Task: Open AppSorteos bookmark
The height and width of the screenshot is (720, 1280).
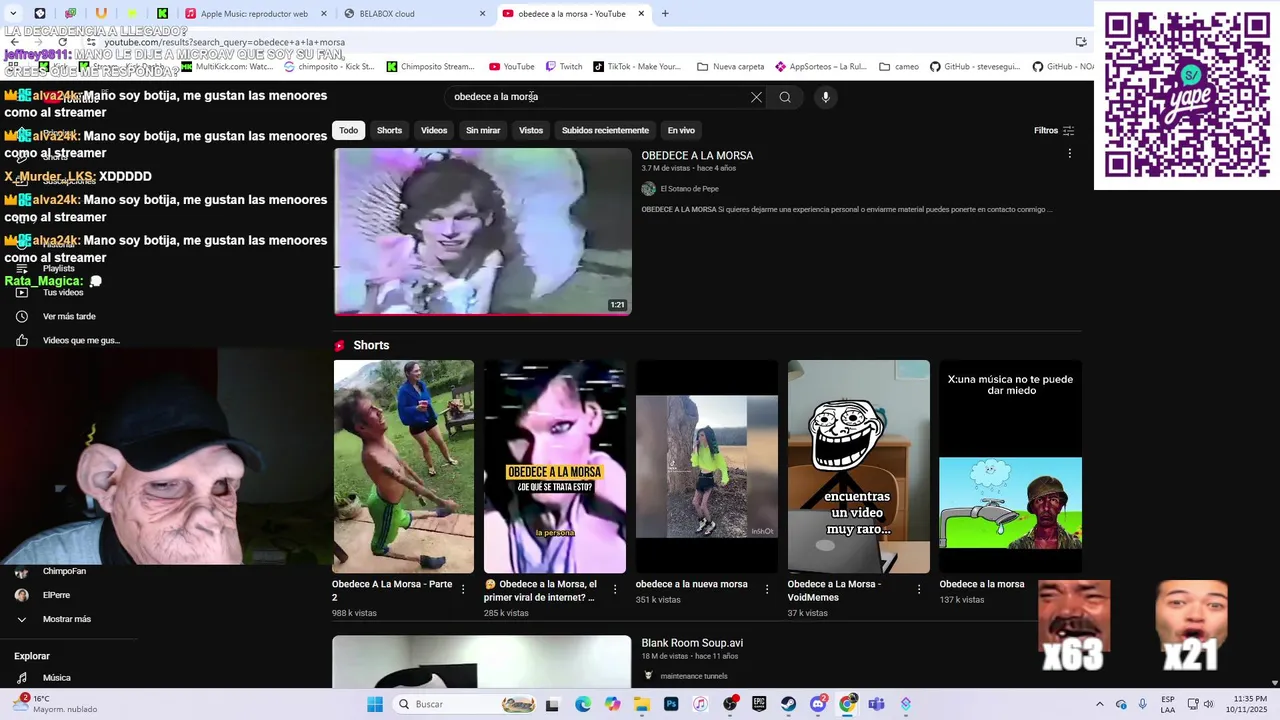Action: tap(821, 67)
